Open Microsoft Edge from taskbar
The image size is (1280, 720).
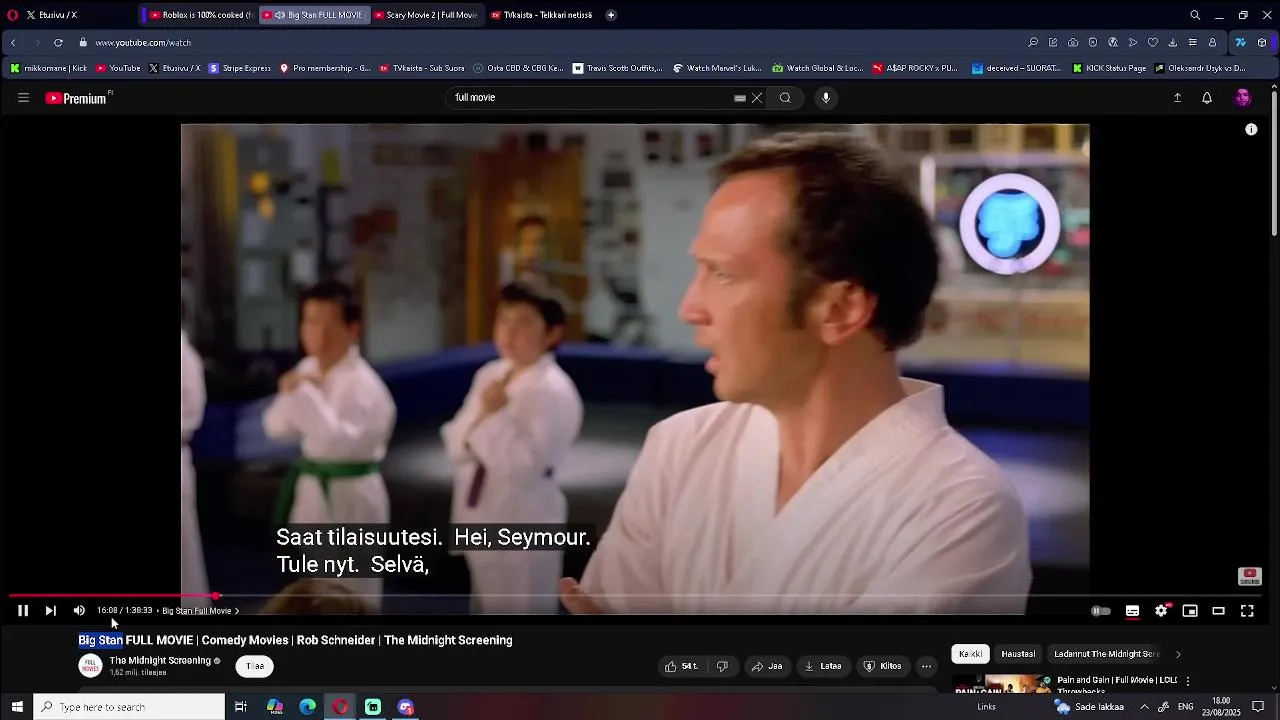(308, 707)
